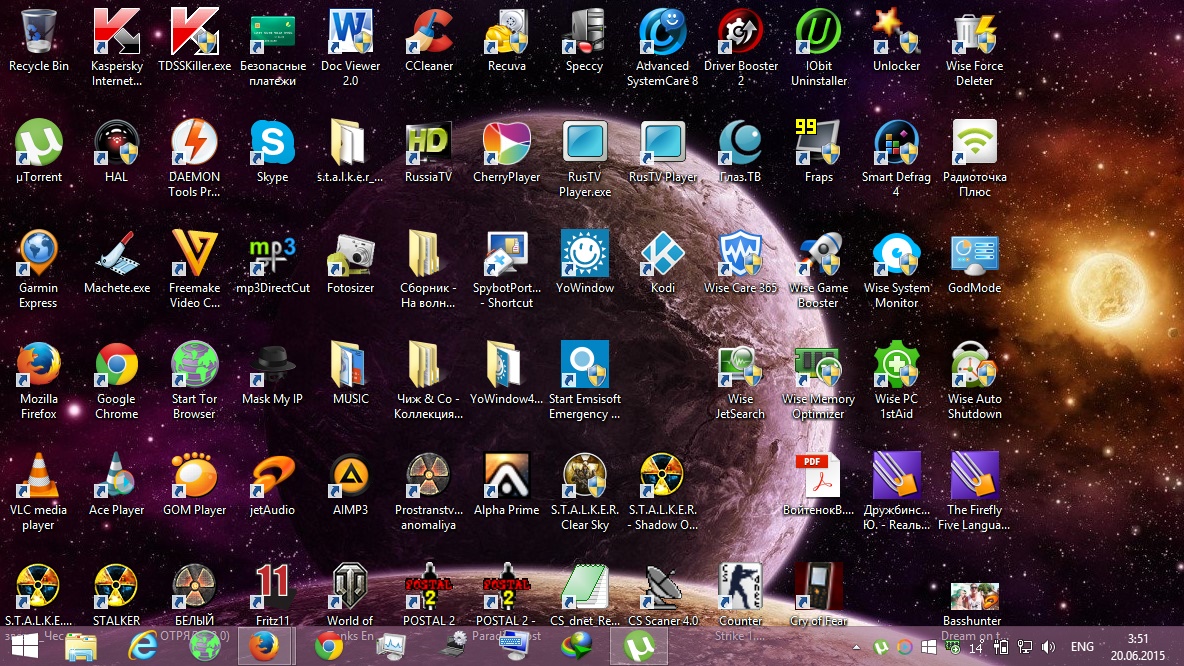Launch CCleaner from the desktop
This screenshot has width=1184, height=666.
point(429,32)
